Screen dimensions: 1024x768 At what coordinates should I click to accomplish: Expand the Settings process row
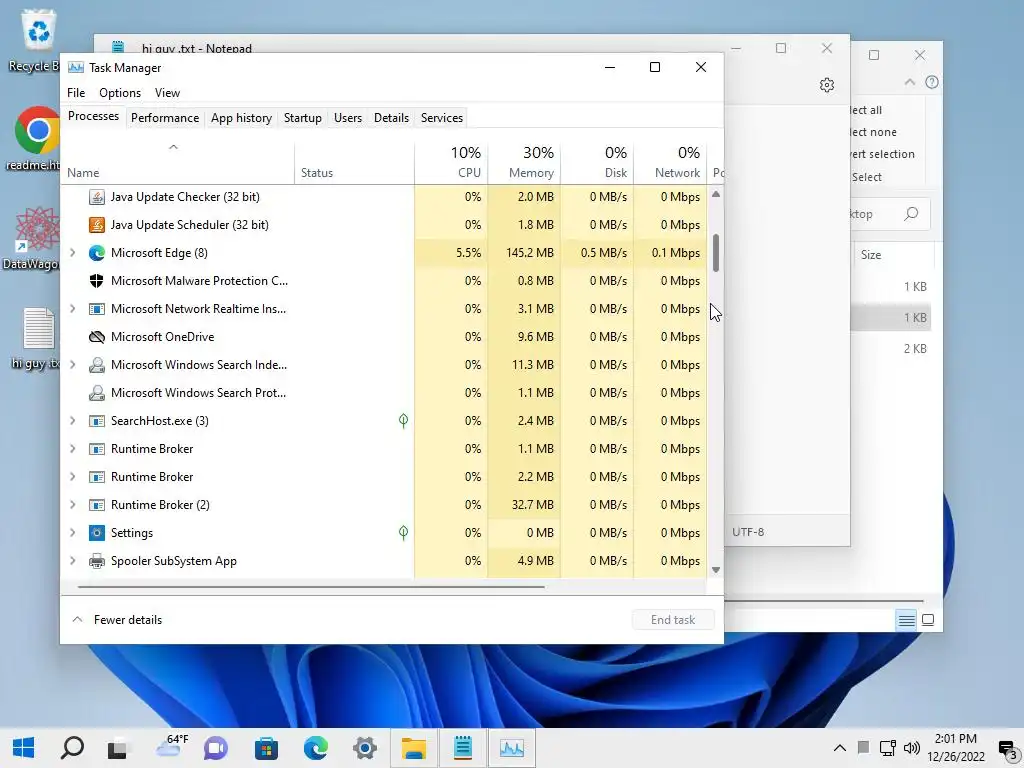[72, 533]
